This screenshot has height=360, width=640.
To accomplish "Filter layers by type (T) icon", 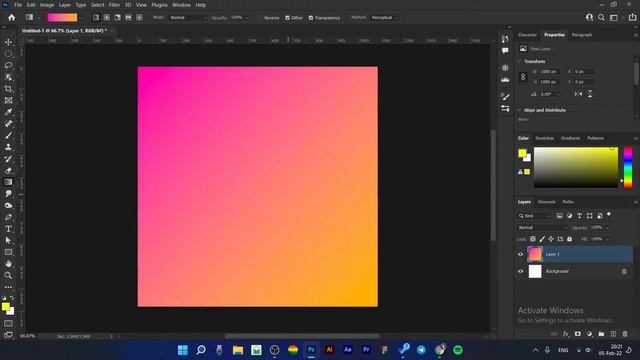I will pyautogui.click(x=579, y=216).
